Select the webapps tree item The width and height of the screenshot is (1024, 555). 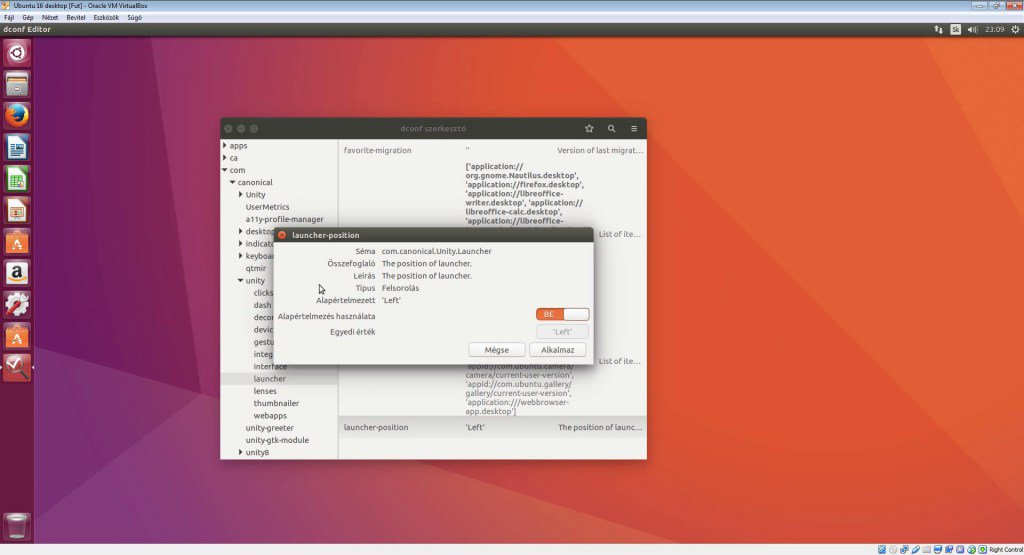(270, 416)
